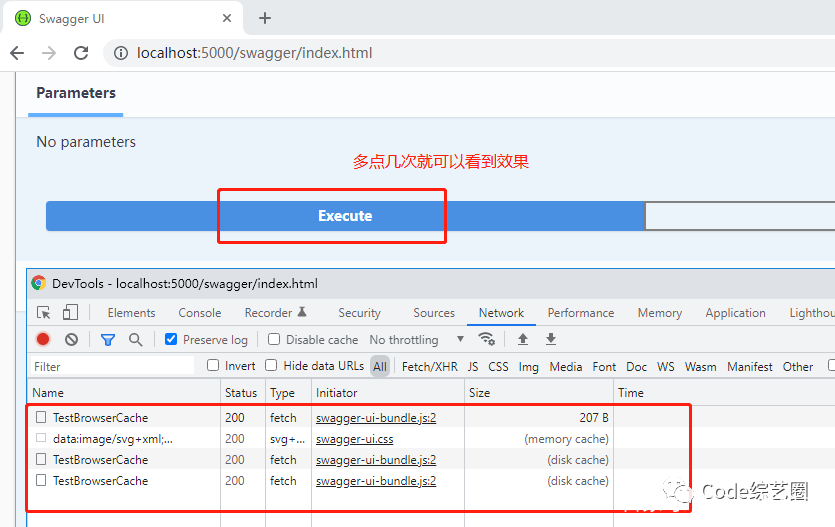Open swagger-ui-bundle.js:2 link in 207 B row
Image resolution: width=835 pixels, height=527 pixels.
pos(376,418)
